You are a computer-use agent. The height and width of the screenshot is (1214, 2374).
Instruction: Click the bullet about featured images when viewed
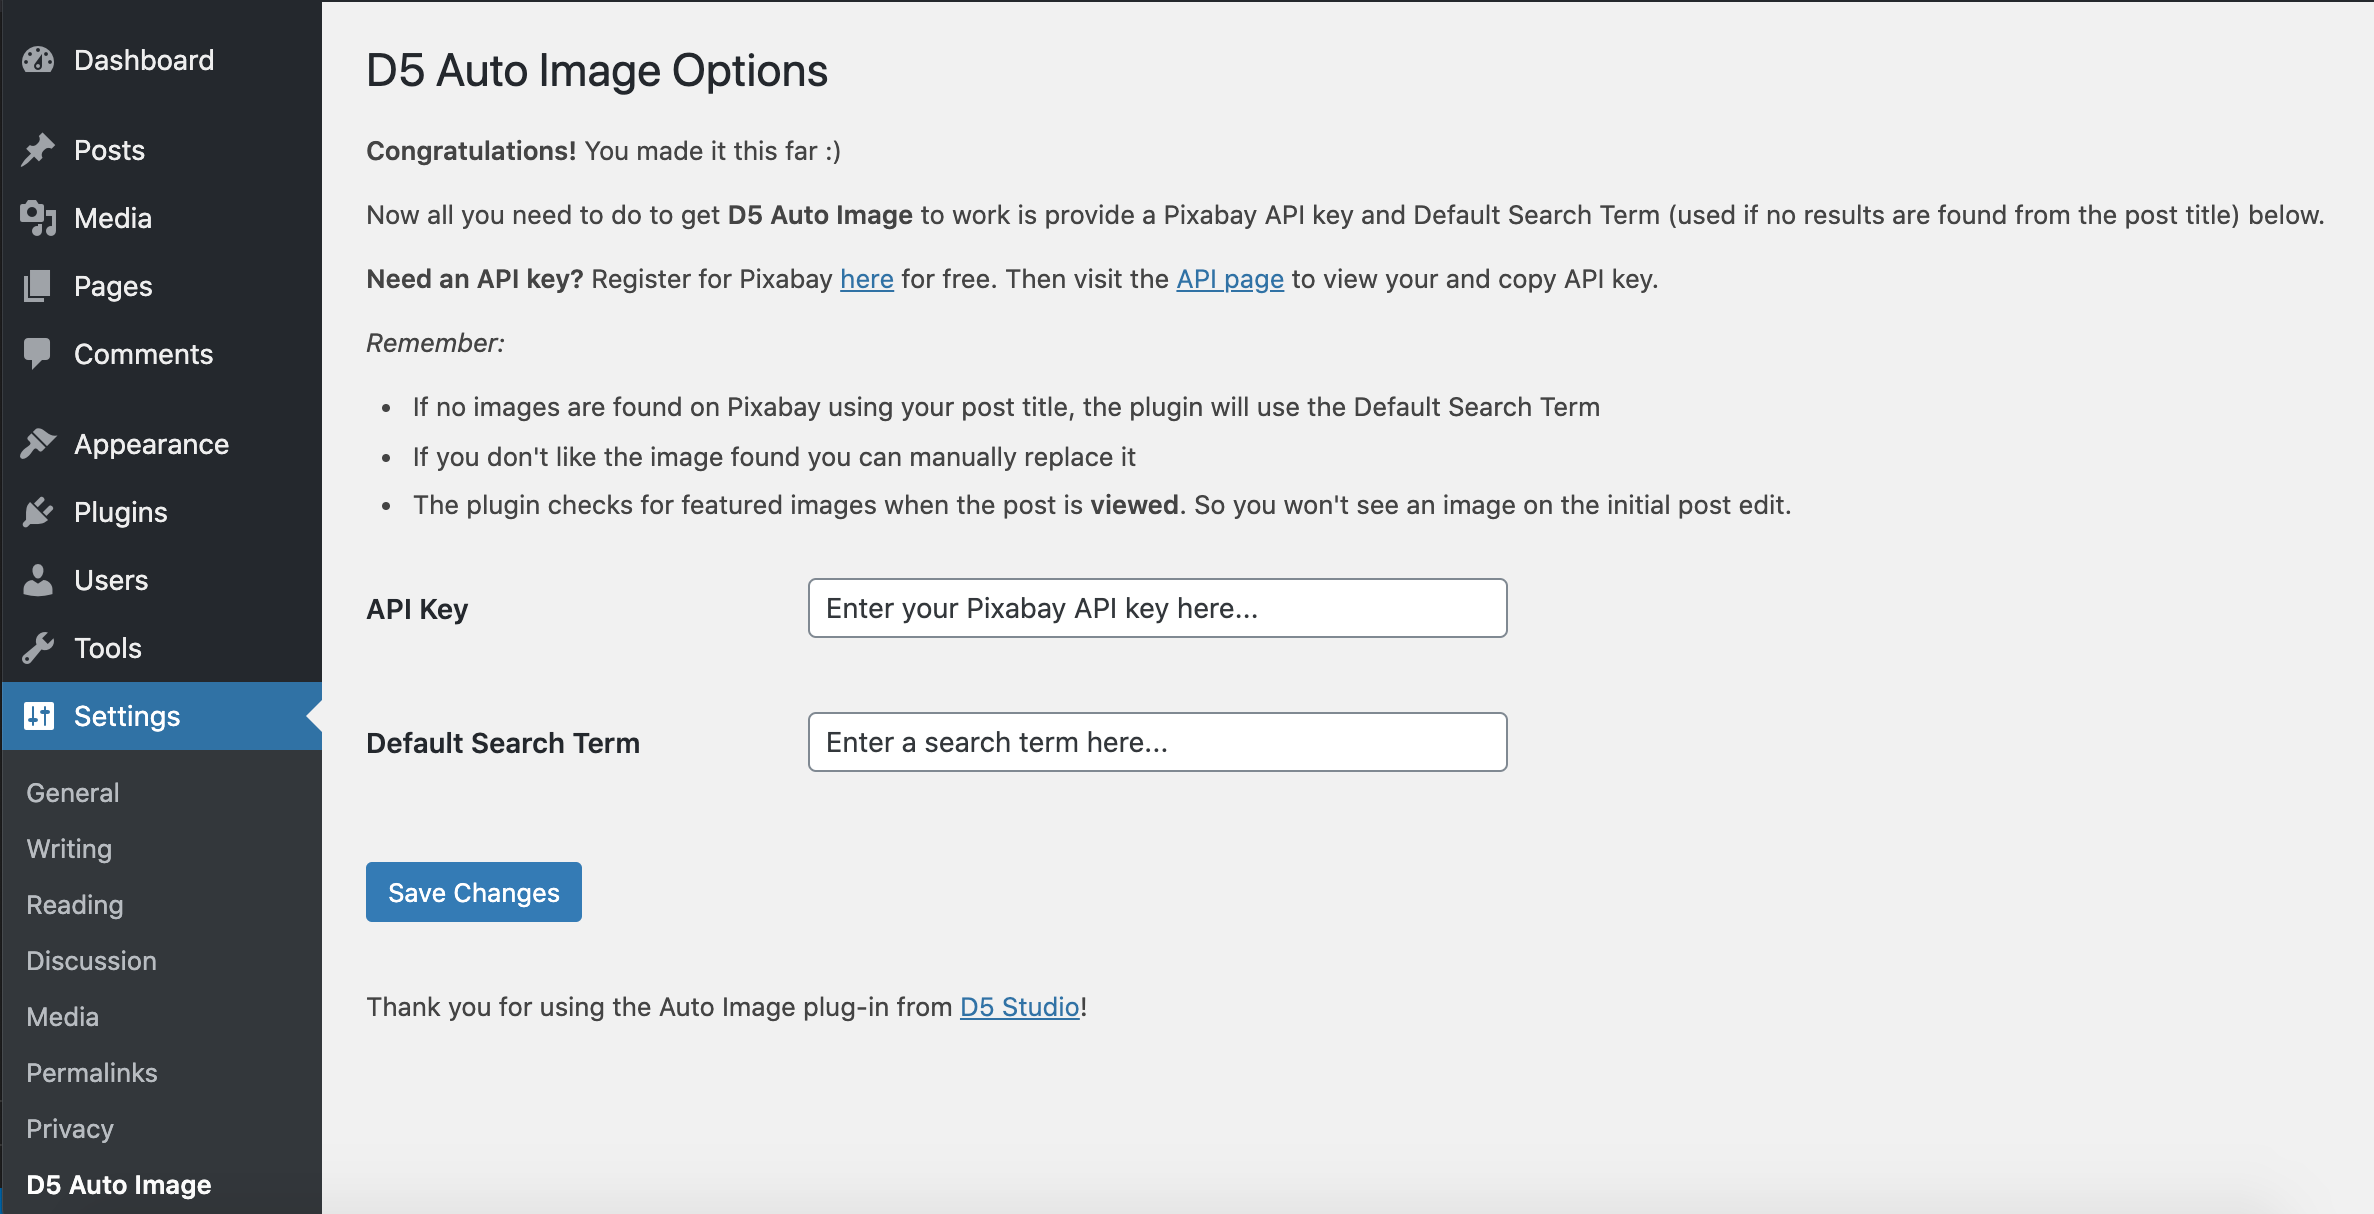[x=1102, y=505]
